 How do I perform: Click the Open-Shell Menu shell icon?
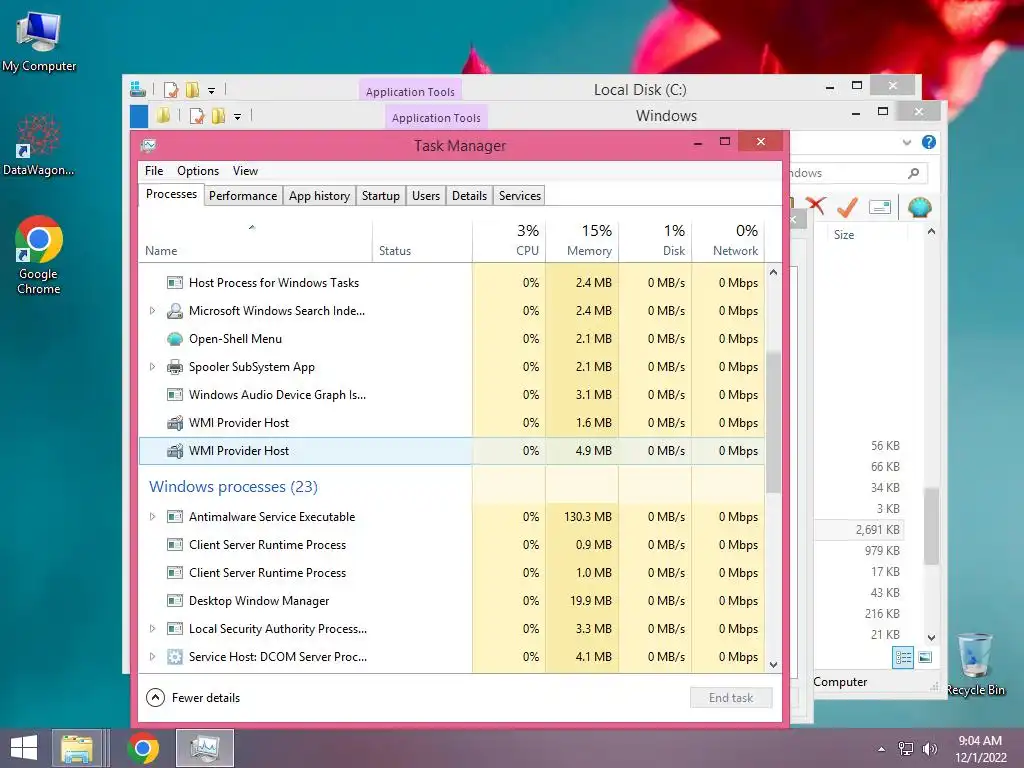pyautogui.click(x=174, y=339)
